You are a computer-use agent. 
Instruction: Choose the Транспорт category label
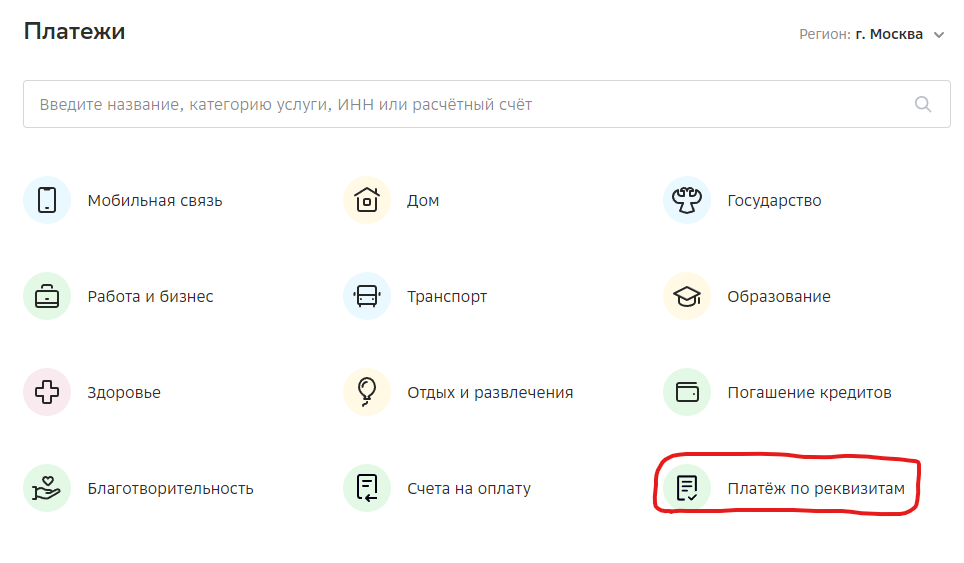pos(447,297)
